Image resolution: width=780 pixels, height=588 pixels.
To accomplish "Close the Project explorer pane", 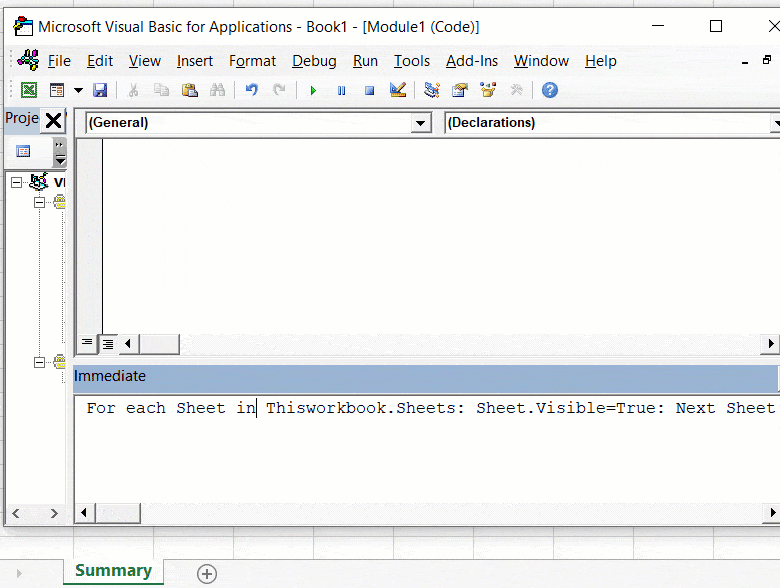I will pos(53,120).
